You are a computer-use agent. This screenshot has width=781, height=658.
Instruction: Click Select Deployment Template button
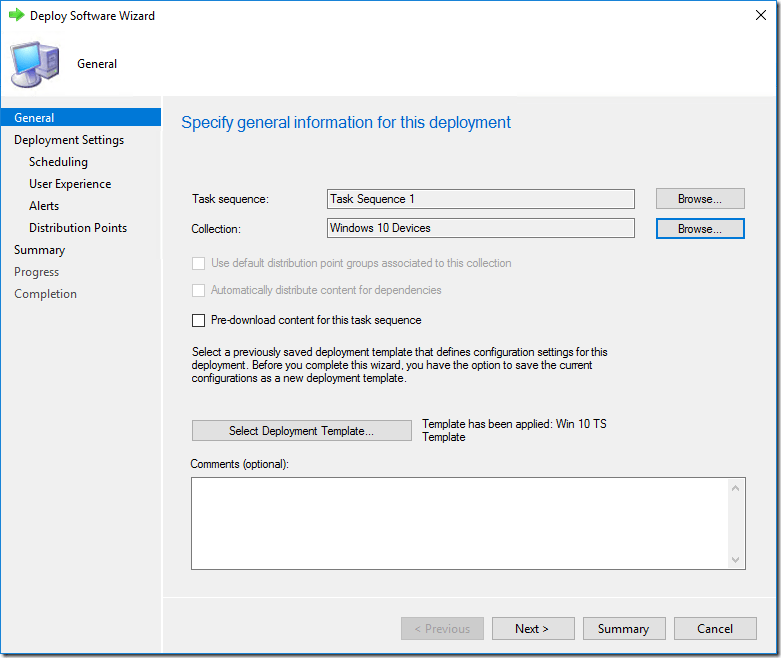301,431
